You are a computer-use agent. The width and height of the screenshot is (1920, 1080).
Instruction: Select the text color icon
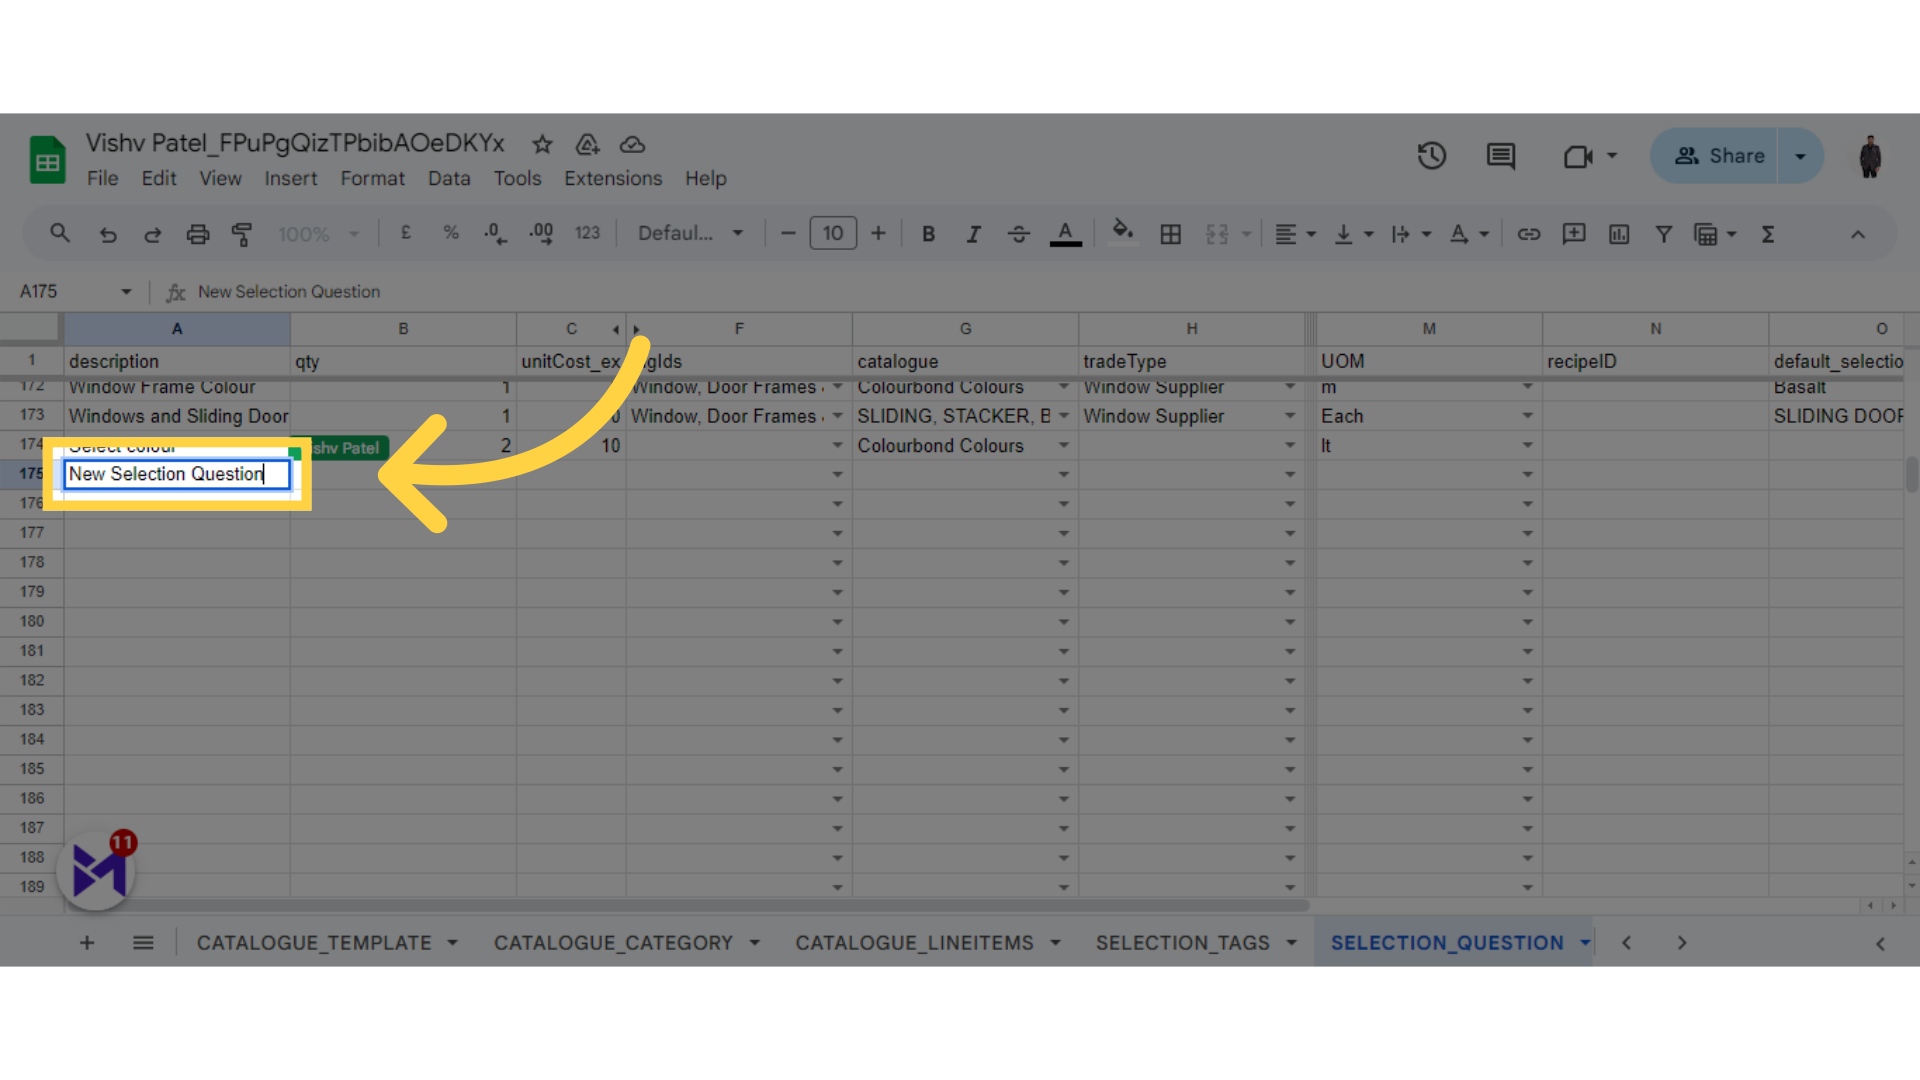pos(1065,235)
